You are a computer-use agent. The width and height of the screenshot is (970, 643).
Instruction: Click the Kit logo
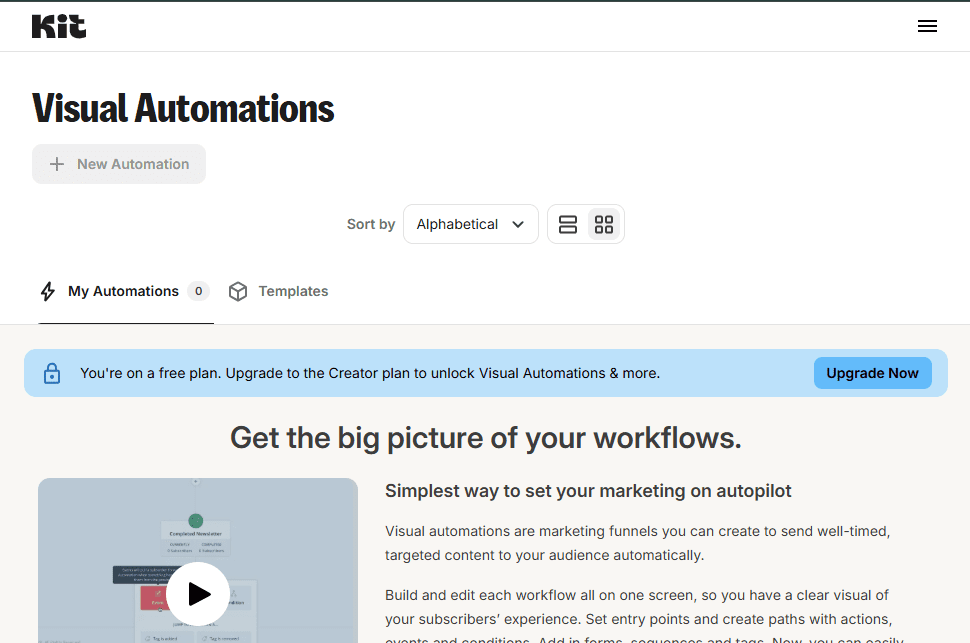point(59,27)
